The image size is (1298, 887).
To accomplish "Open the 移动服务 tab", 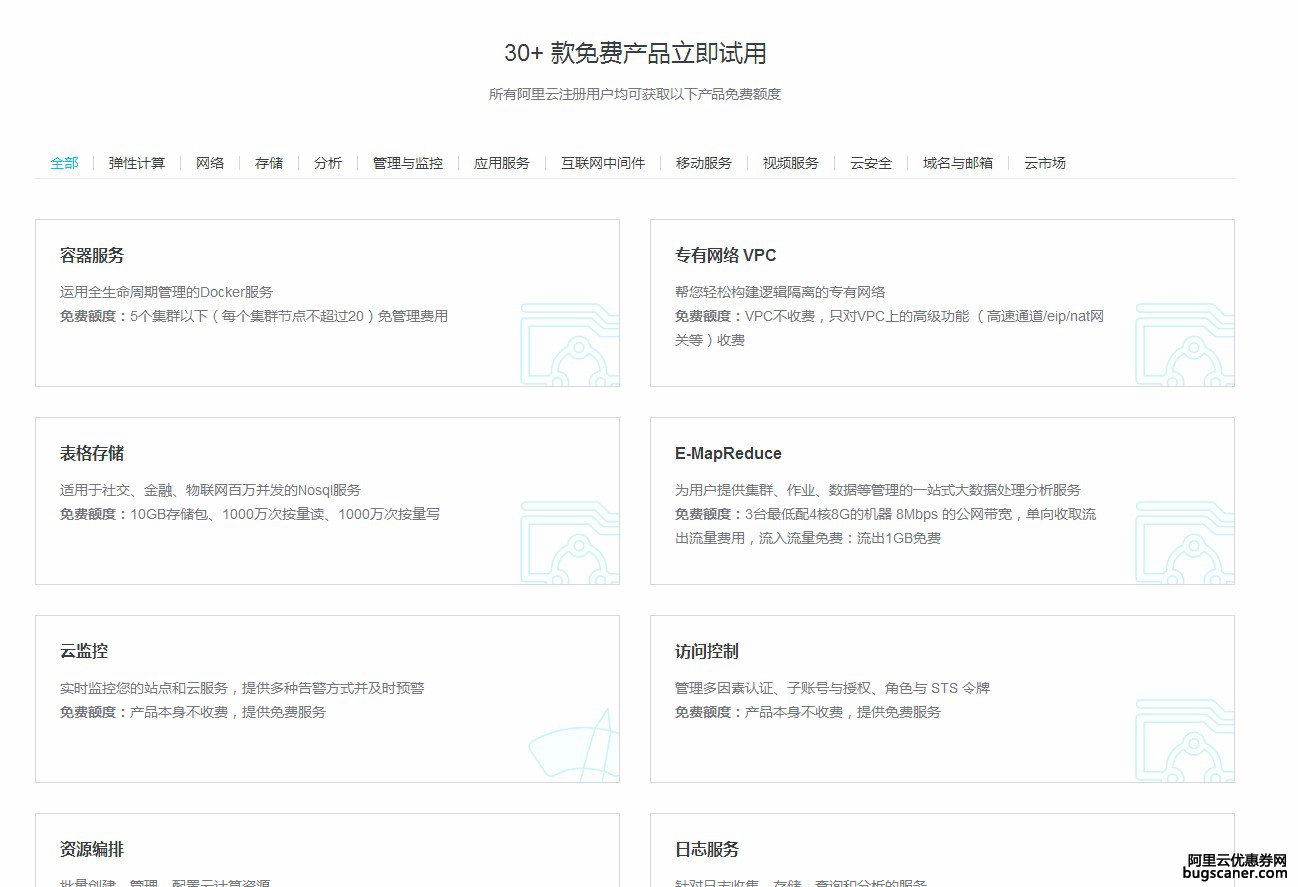I will tap(704, 163).
